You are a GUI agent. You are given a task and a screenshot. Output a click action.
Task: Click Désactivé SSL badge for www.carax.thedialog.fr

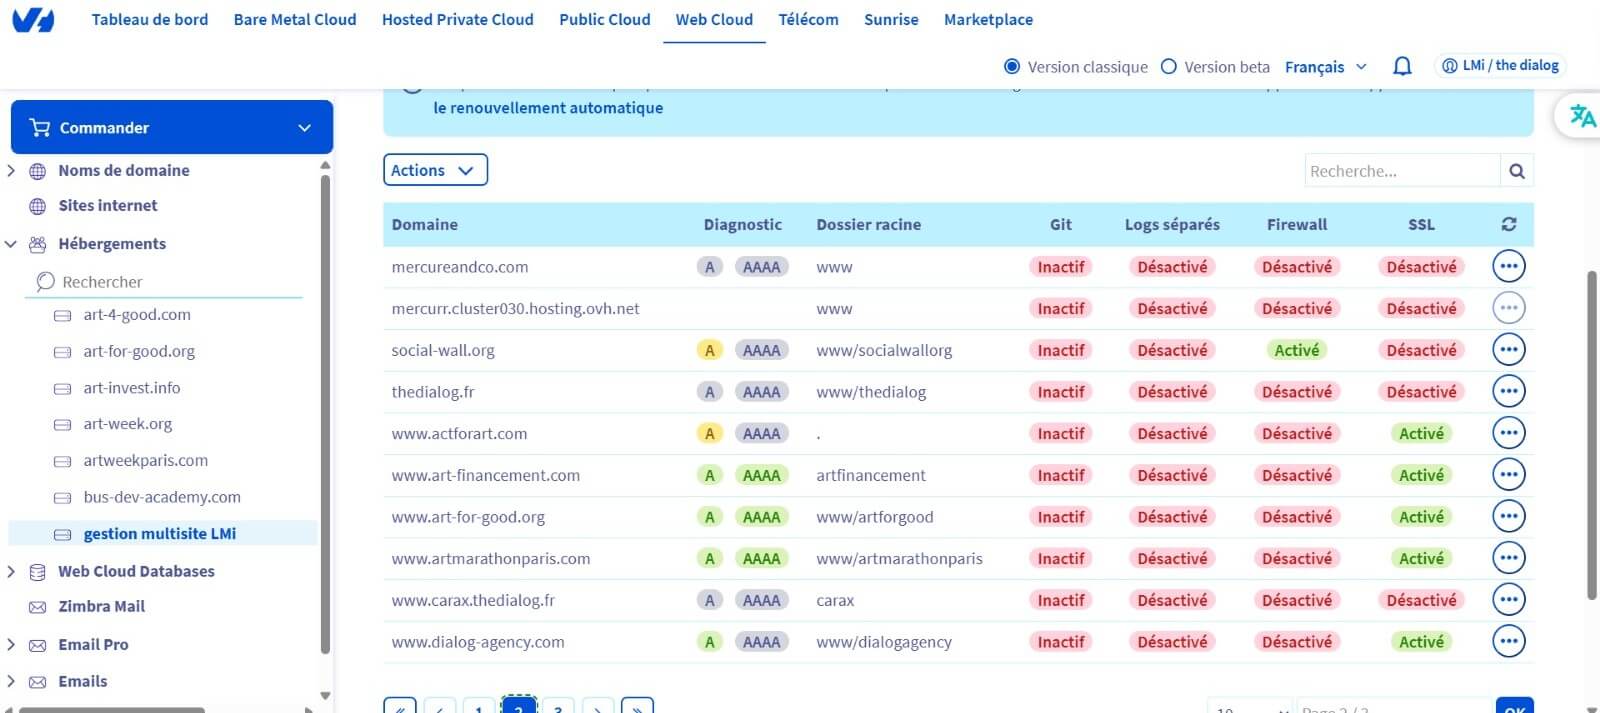[x=1421, y=600]
